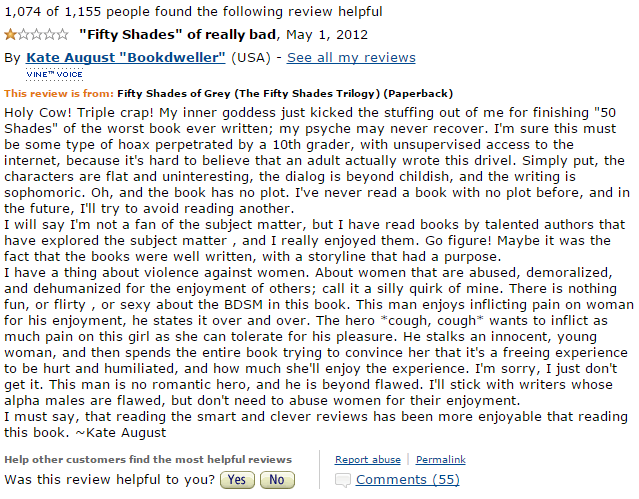Click the review title "Fifty Shades" of really bad
639x499 pixels.
tap(178, 35)
